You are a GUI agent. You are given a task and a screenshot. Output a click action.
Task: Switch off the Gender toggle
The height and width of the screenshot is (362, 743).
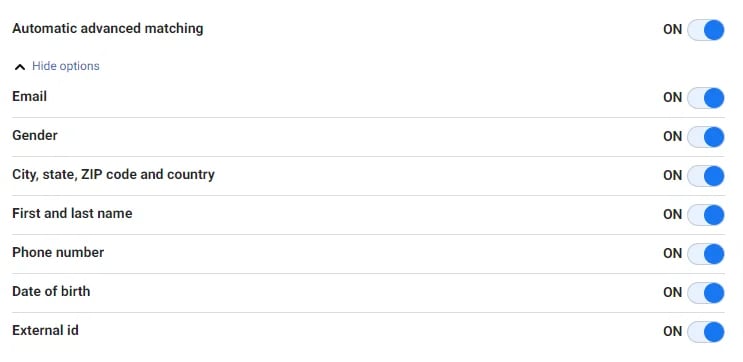(706, 137)
